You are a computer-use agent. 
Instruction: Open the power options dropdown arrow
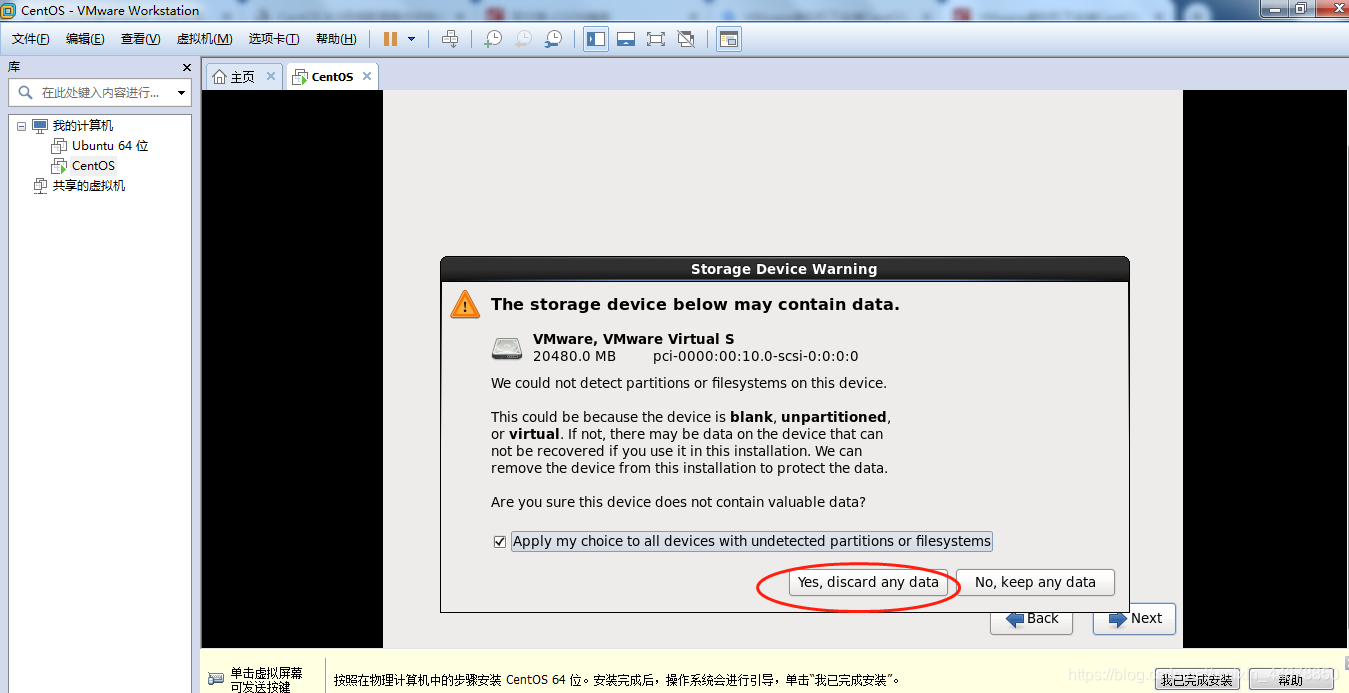pos(411,39)
